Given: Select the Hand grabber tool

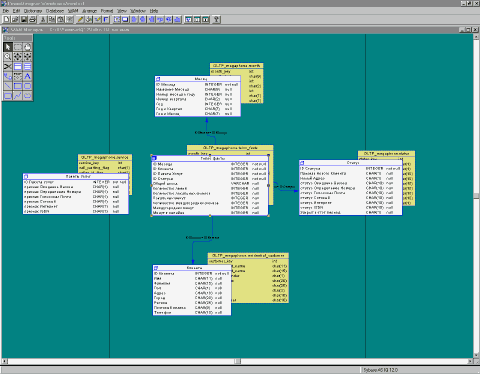Looking at the screenshot, I should [x=27, y=47].
